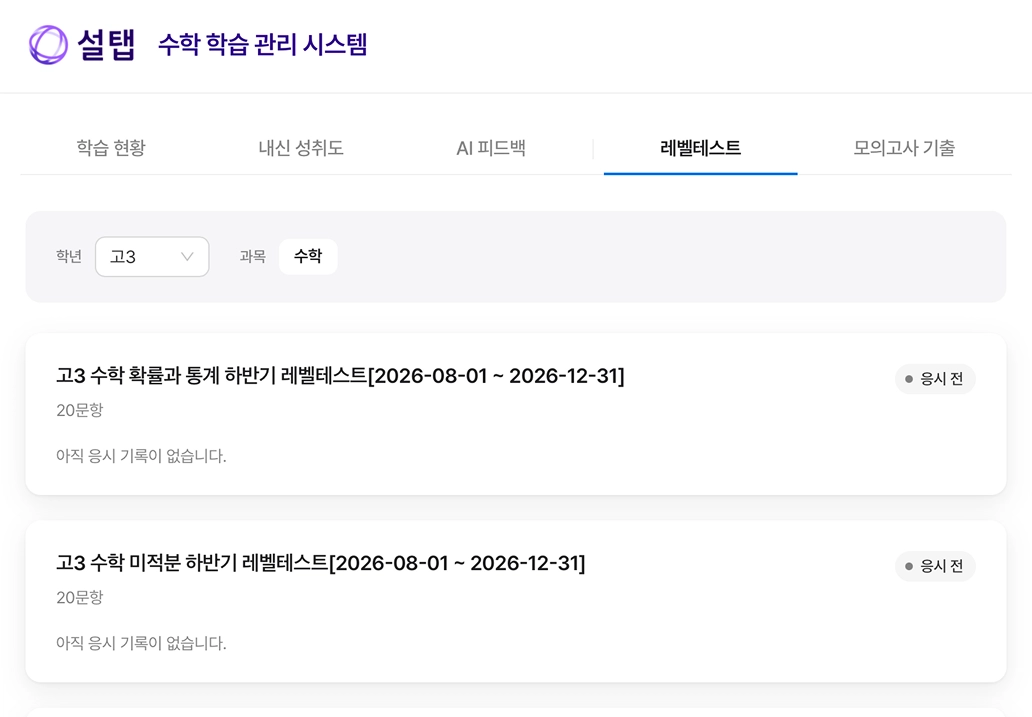Screen dimensions: 1032x717
Task: Select the 수학 subject chip
Action: point(308,256)
